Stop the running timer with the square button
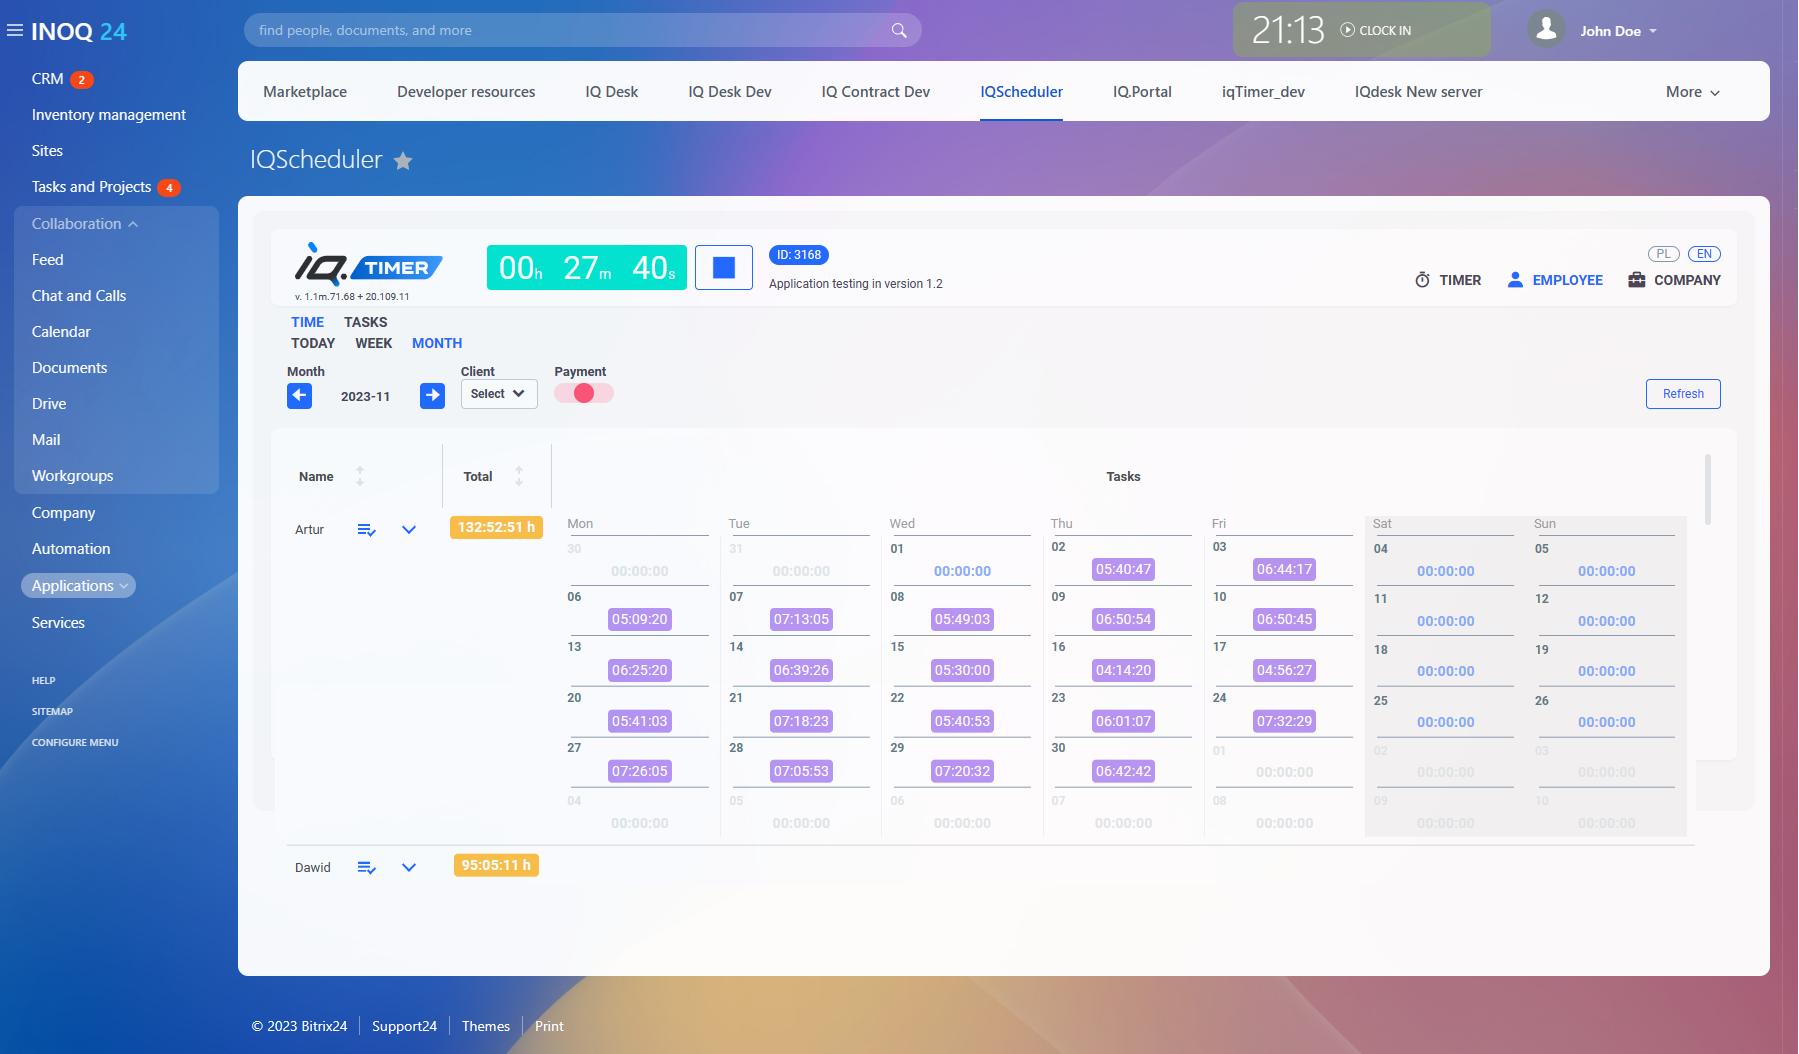1799x1054 pixels. point(723,268)
